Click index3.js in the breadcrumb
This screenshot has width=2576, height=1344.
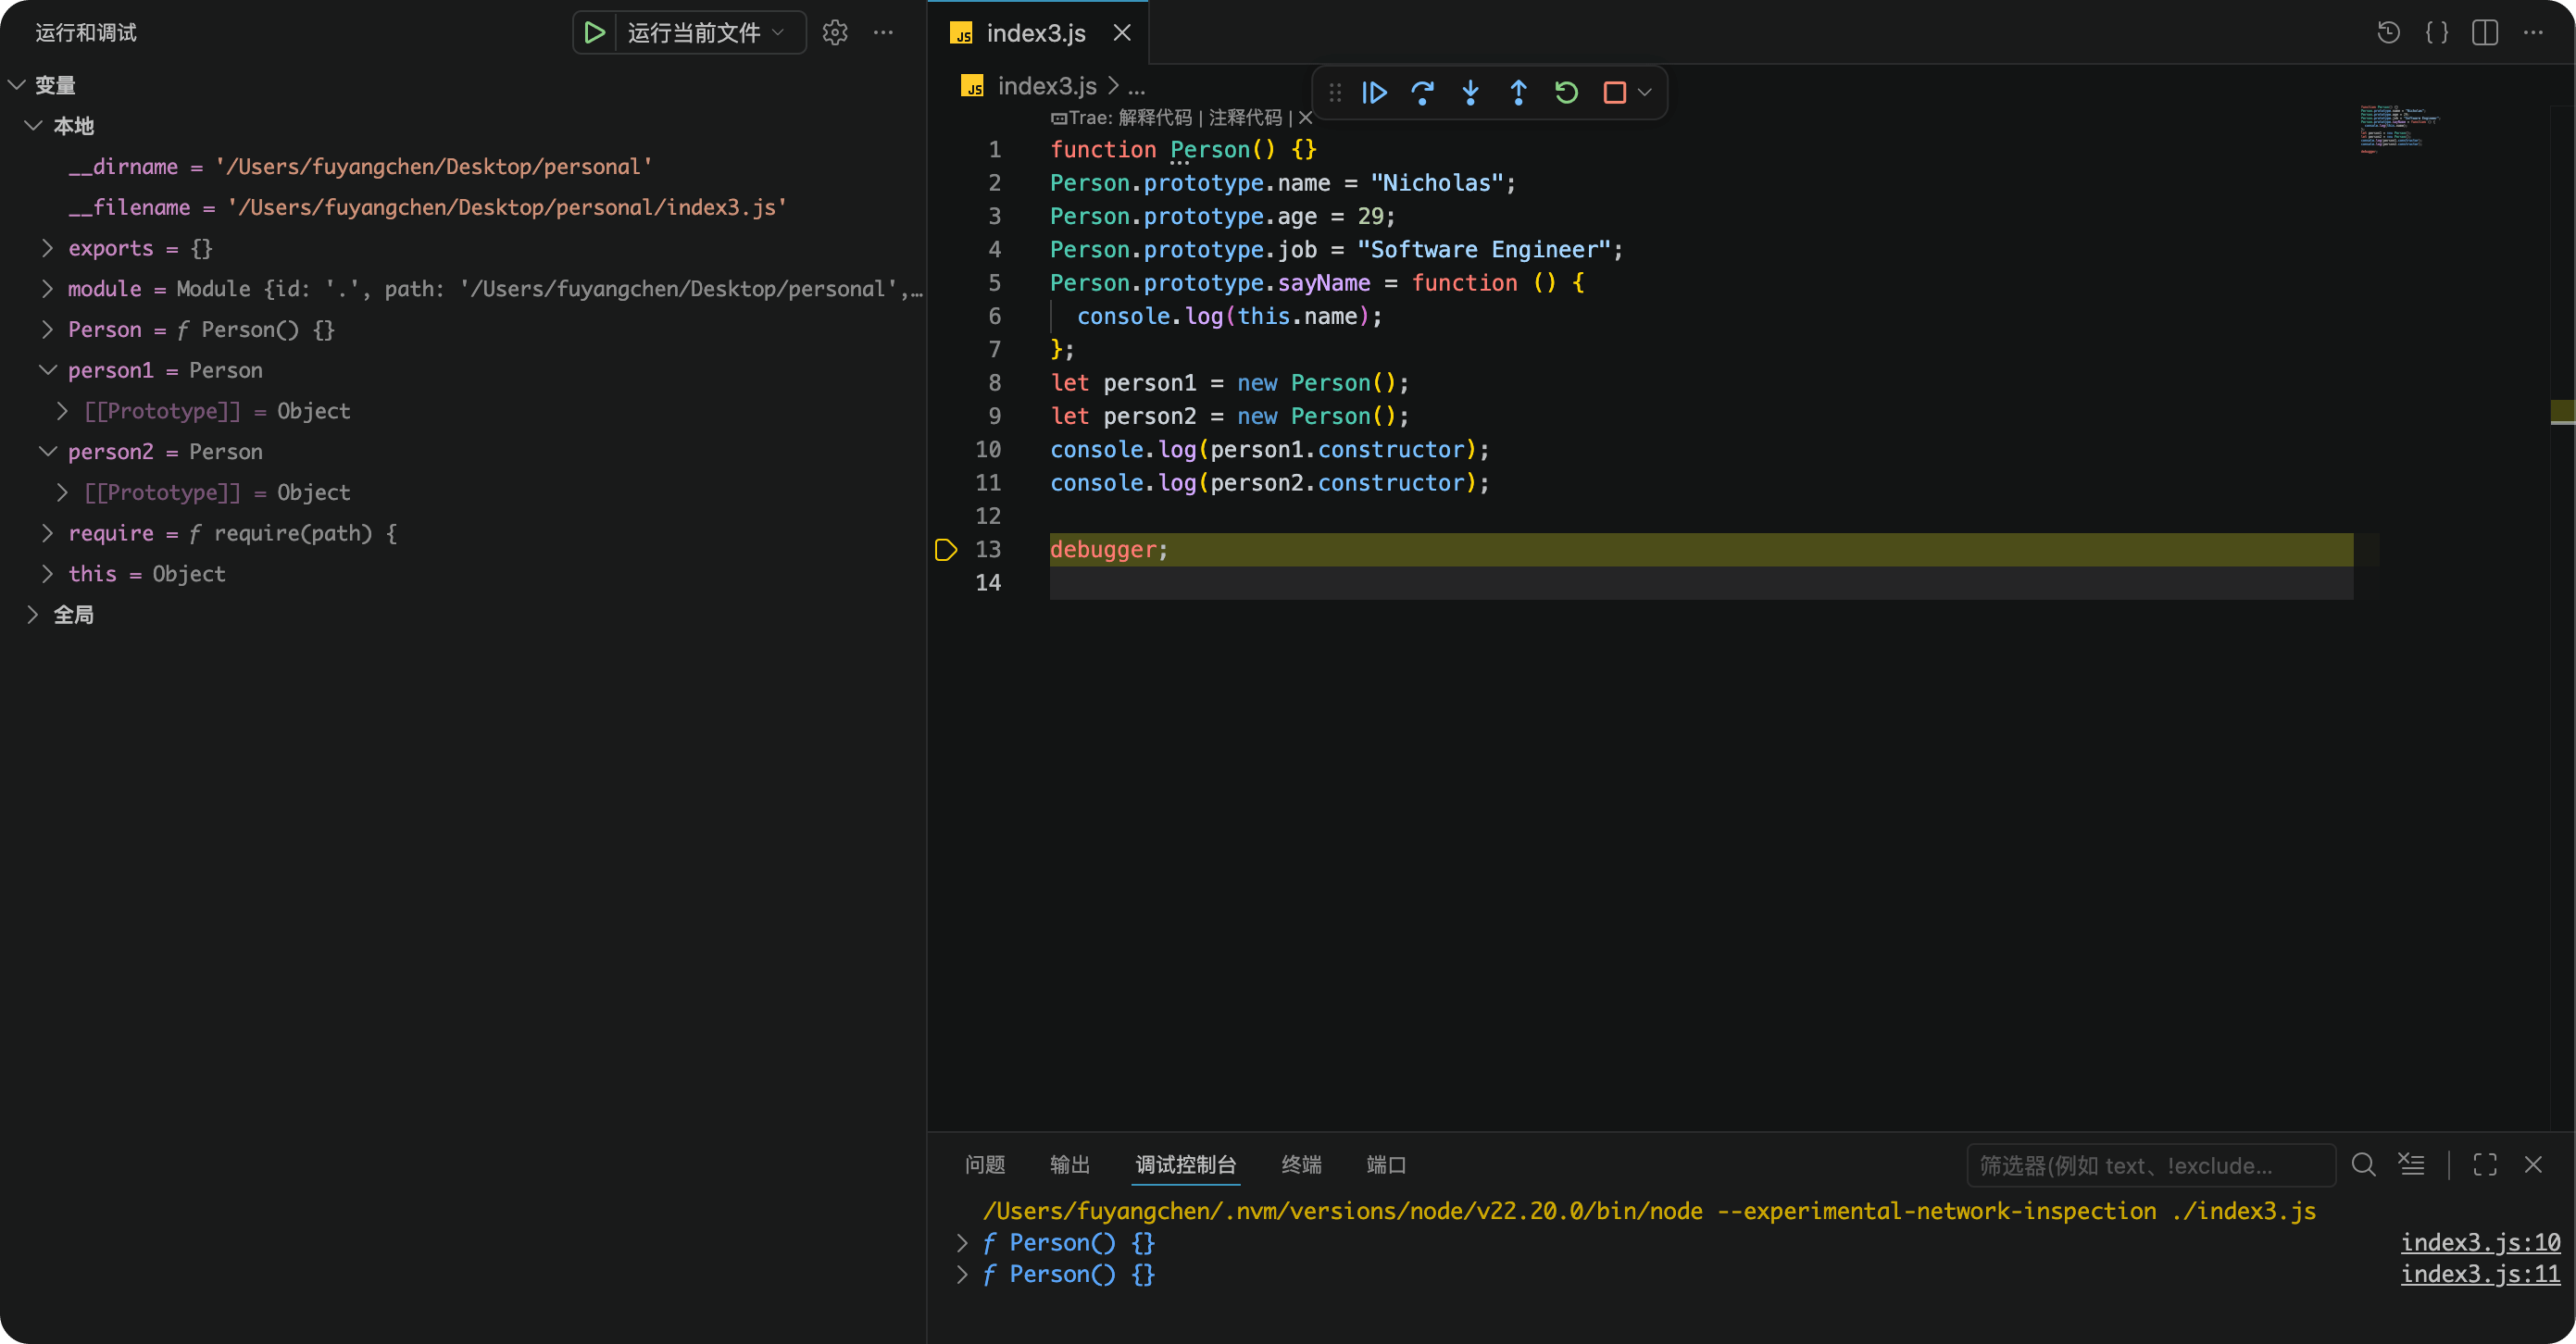1047,87
